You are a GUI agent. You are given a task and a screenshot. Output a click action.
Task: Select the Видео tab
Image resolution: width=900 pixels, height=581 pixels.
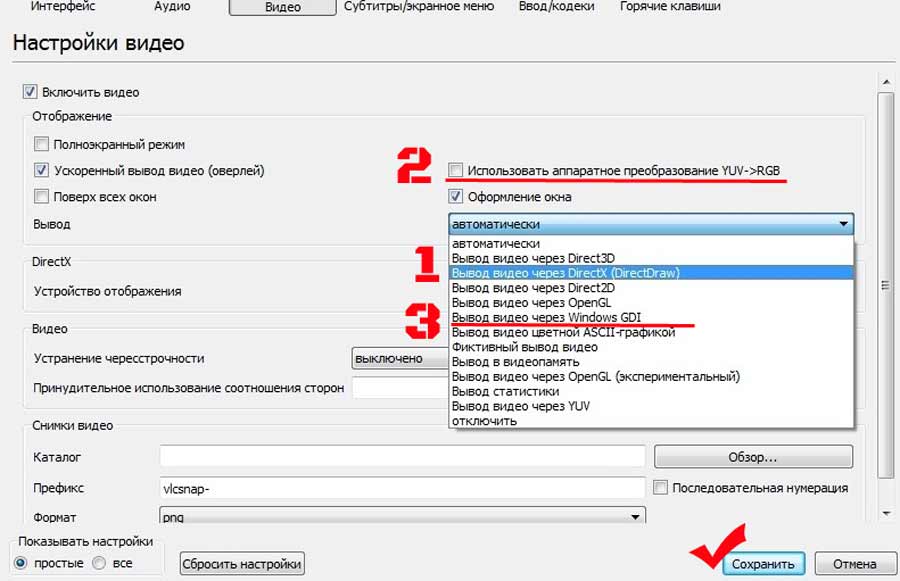[x=282, y=7]
